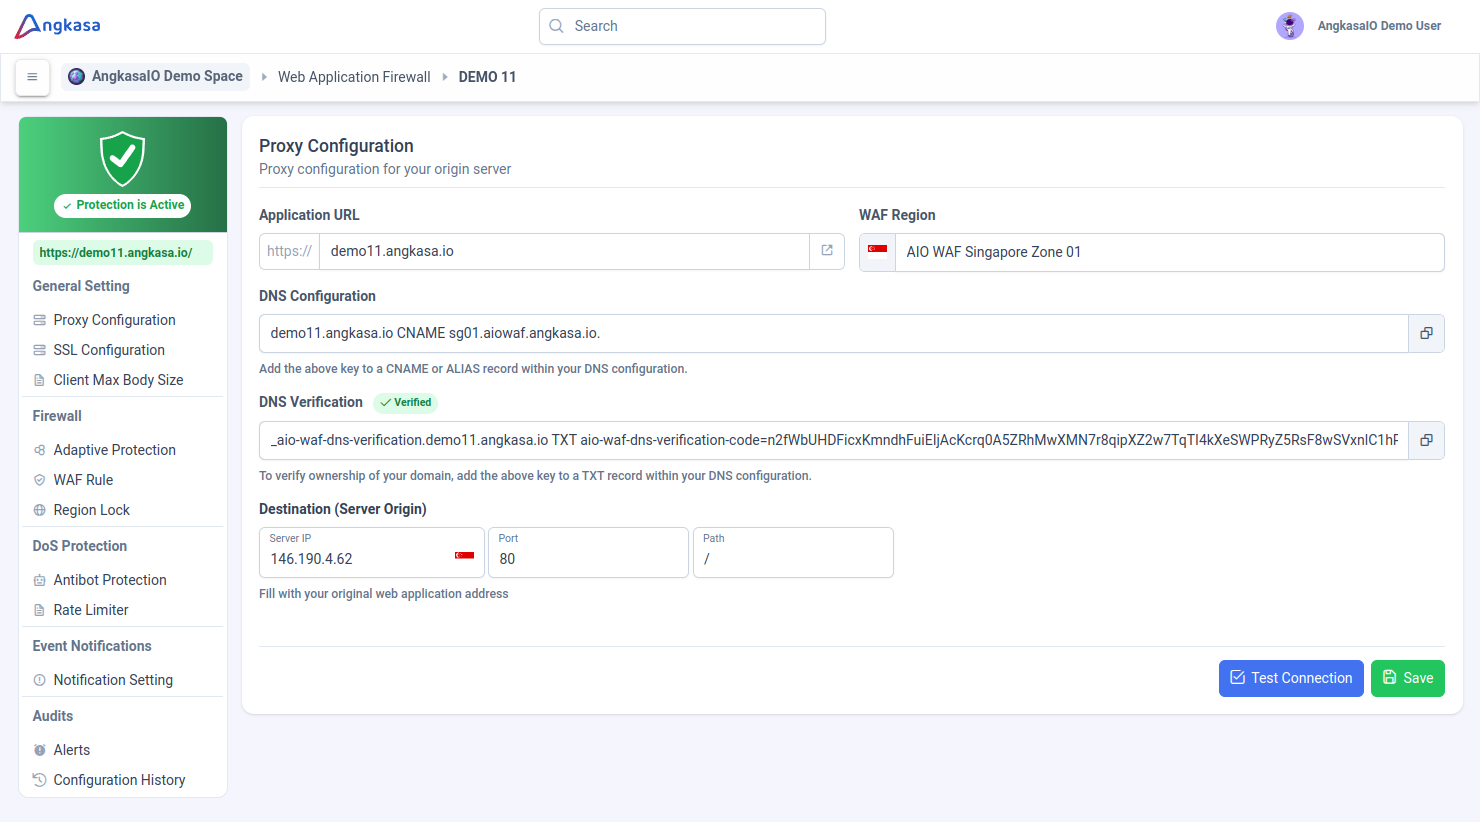Click the https:// prefix label
Viewport: 1480px width, 822px height.
(289, 251)
